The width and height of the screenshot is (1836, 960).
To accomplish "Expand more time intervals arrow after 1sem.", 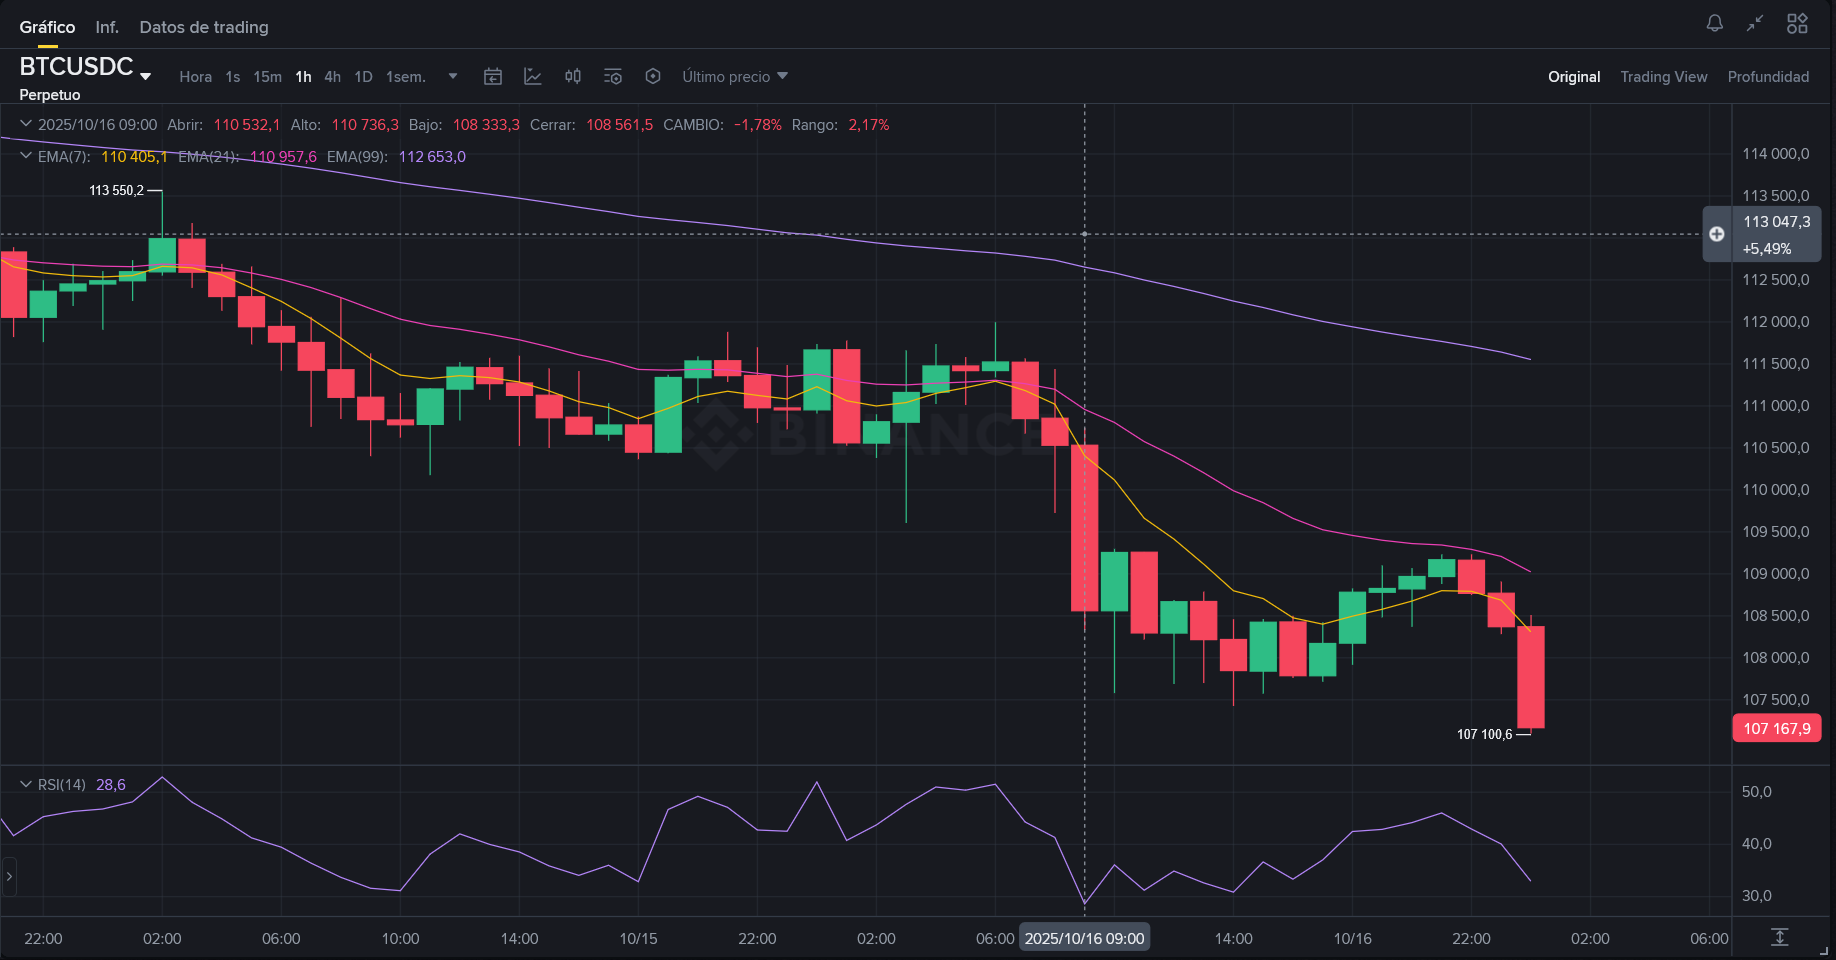I will [x=453, y=77].
